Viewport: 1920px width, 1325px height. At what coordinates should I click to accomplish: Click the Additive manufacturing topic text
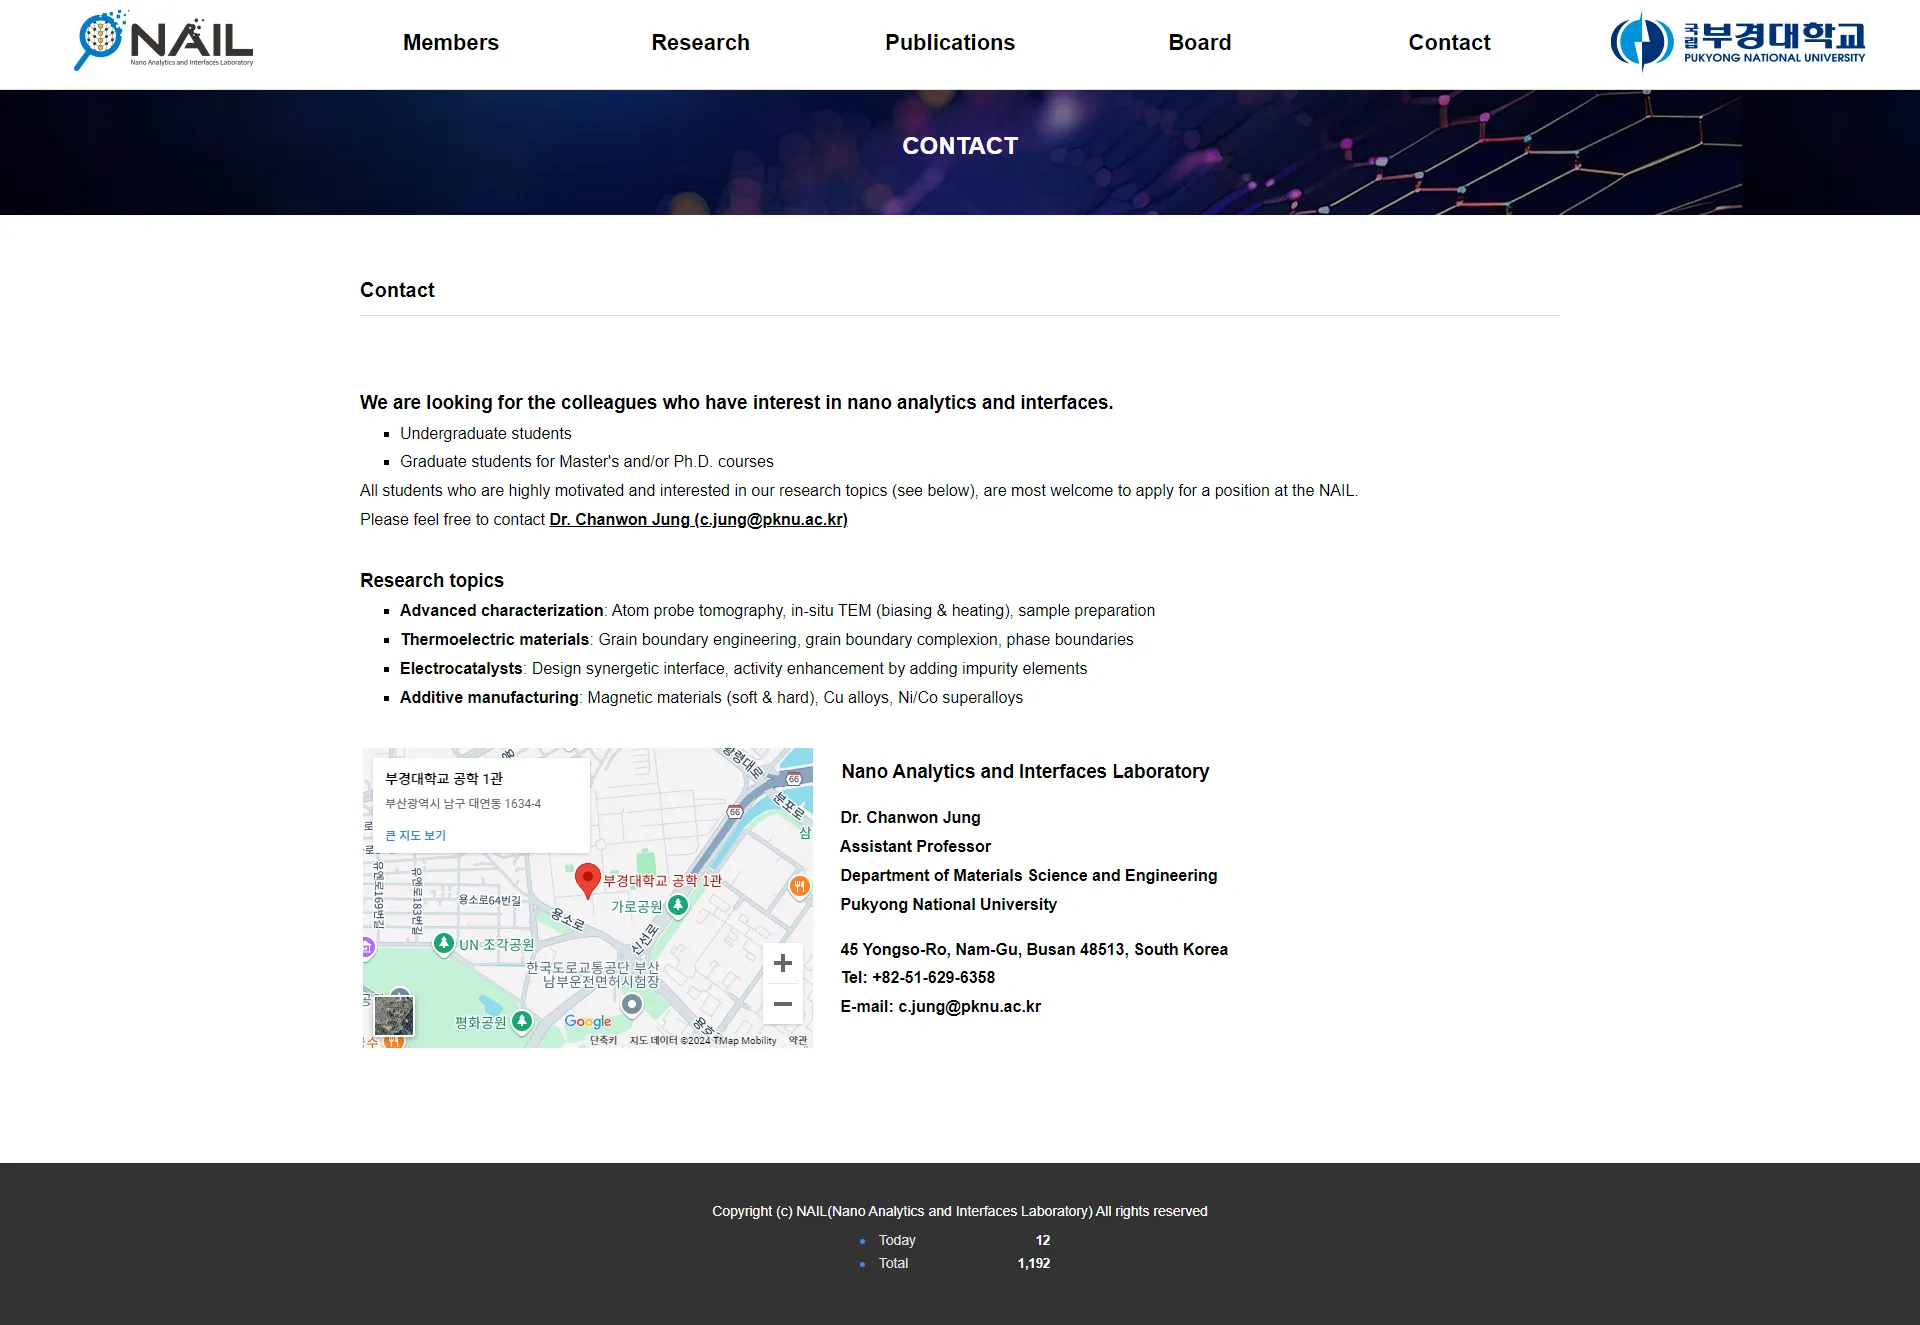[711, 698]
